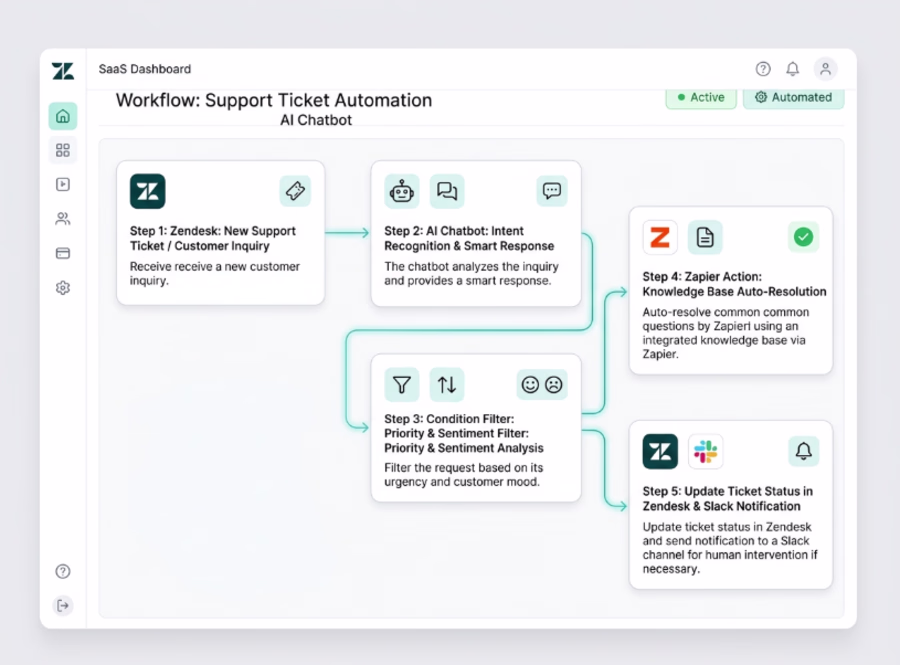Click the text 'Receive receive a new customer inquiry.'
This screenshot has width=900, height=665.
click(x=215, y=274)
